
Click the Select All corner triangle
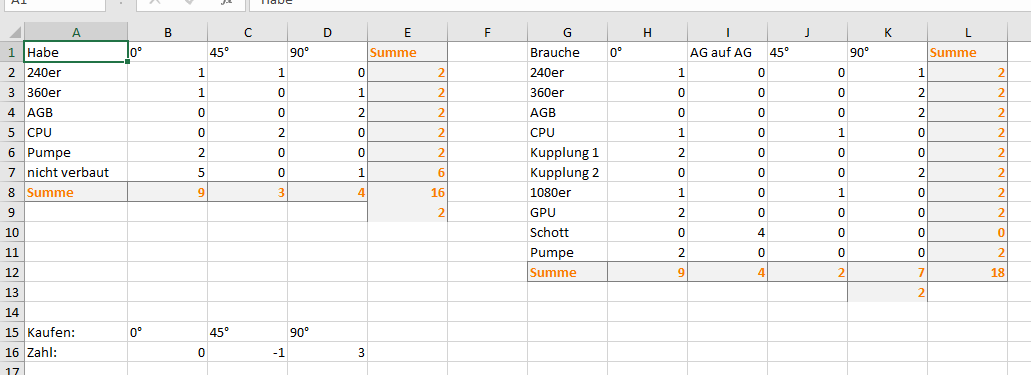12,31
